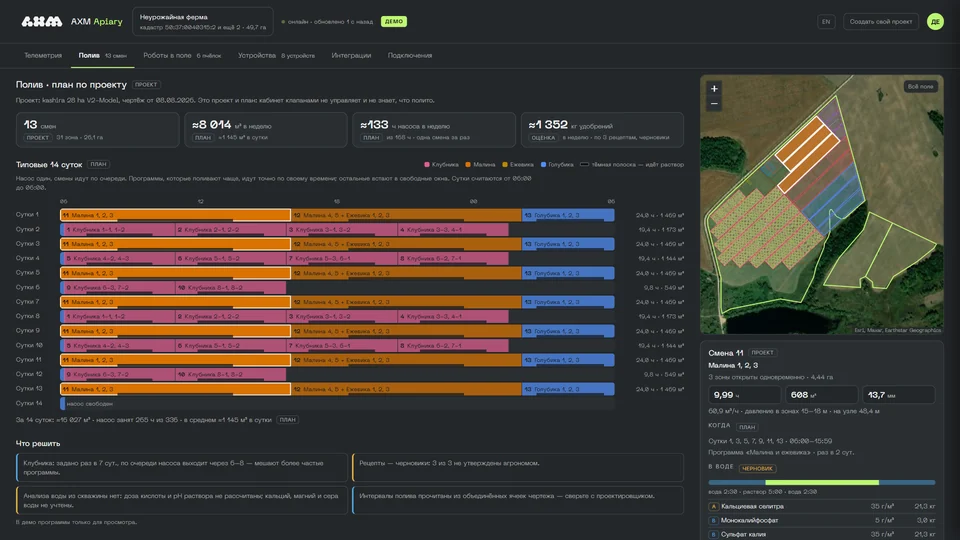The height and width of the screenshot is (540, 960).
Task: Select Клубника 2-1, 2-2 block in Сутки 2
Action: (x=231, y=230)
